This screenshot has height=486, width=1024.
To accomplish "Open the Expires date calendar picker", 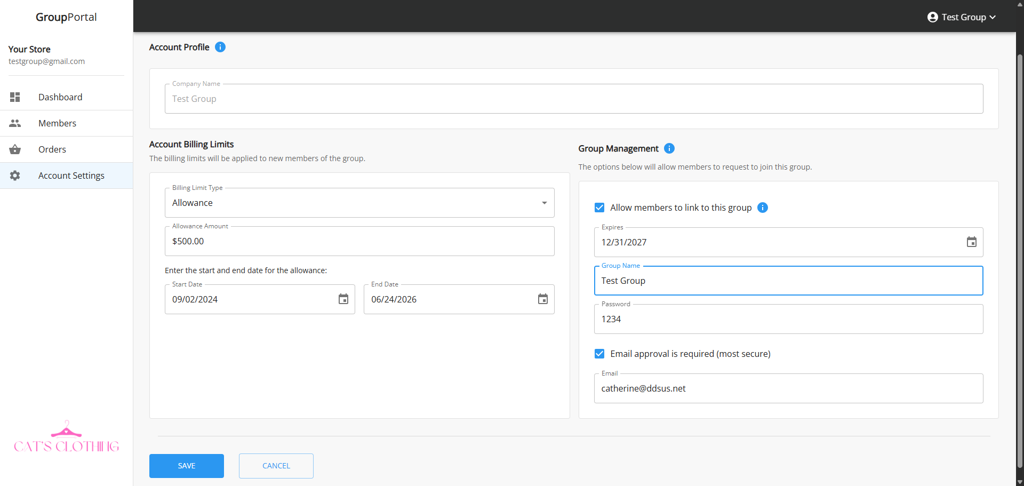I will 971,242.
